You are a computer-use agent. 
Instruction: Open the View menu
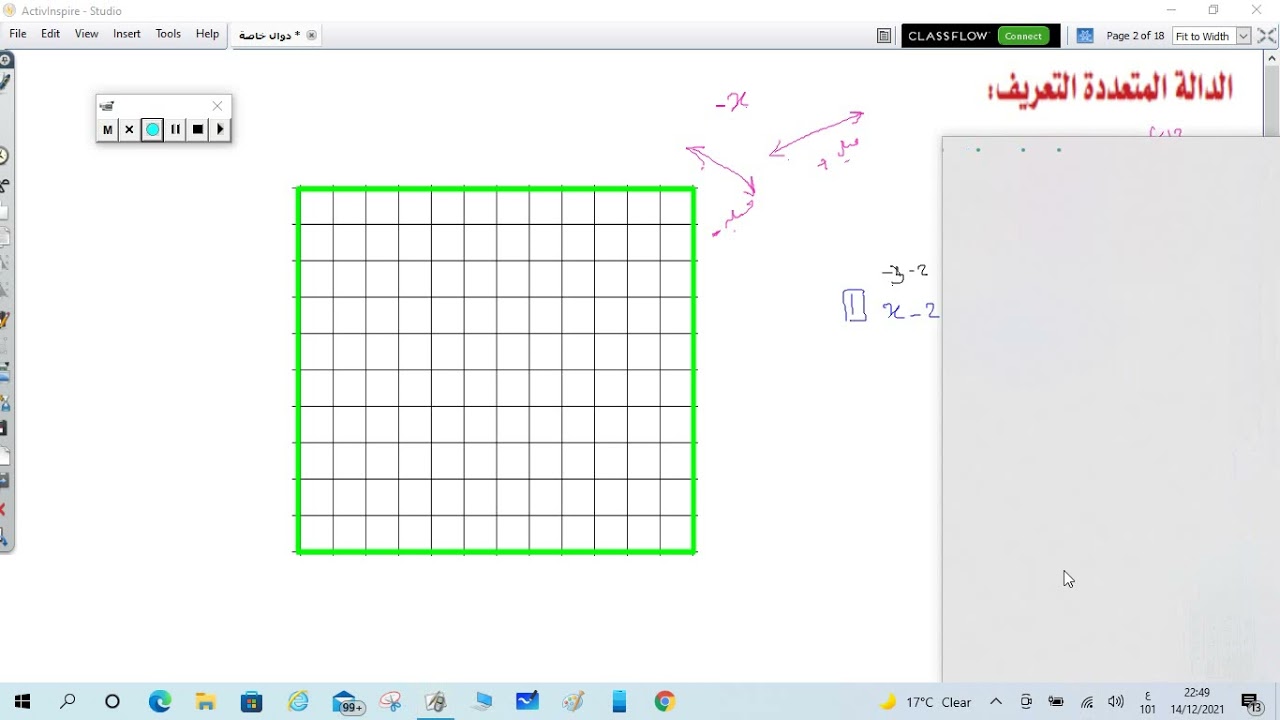coord(87,34)
